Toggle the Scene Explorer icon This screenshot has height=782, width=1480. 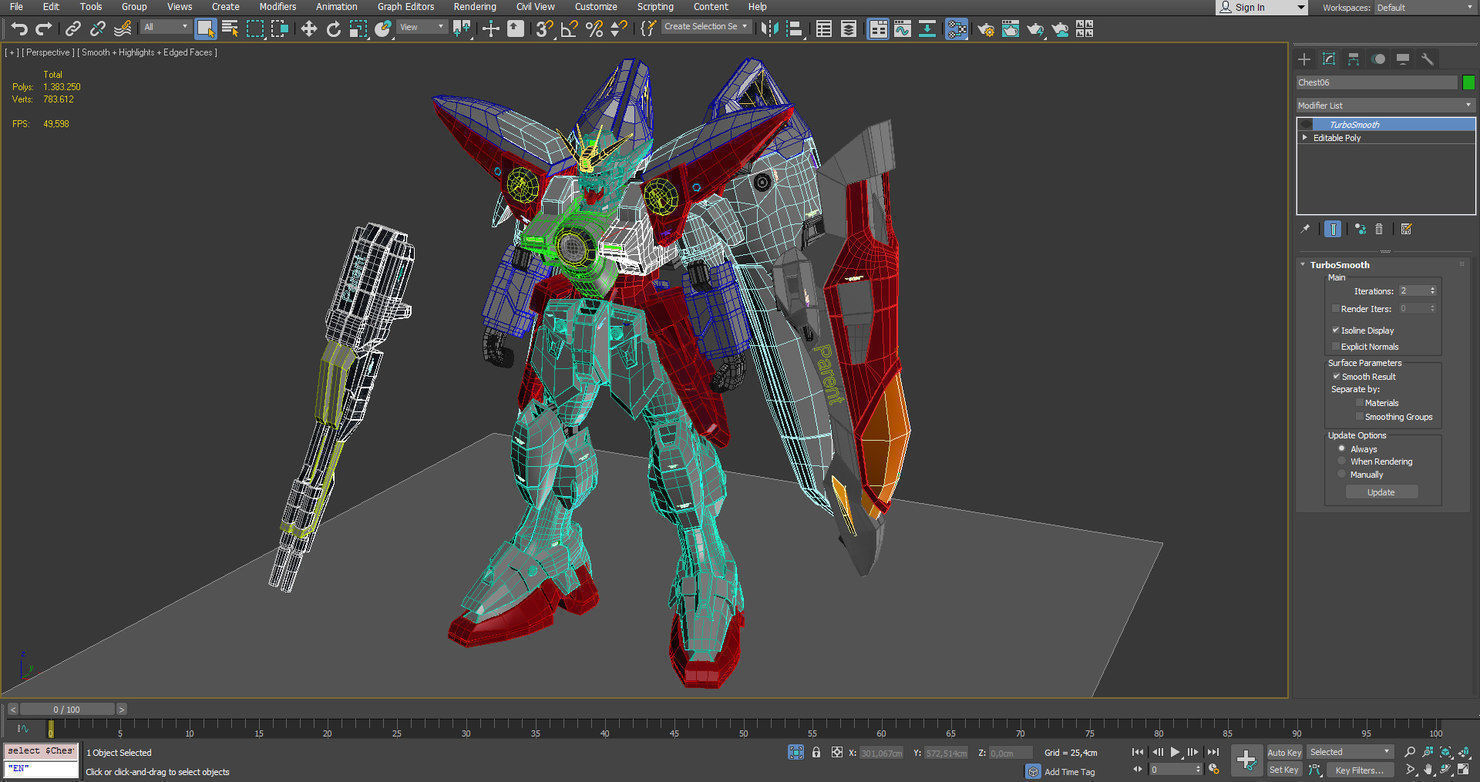pyautogui.click(x=824, y=29)
